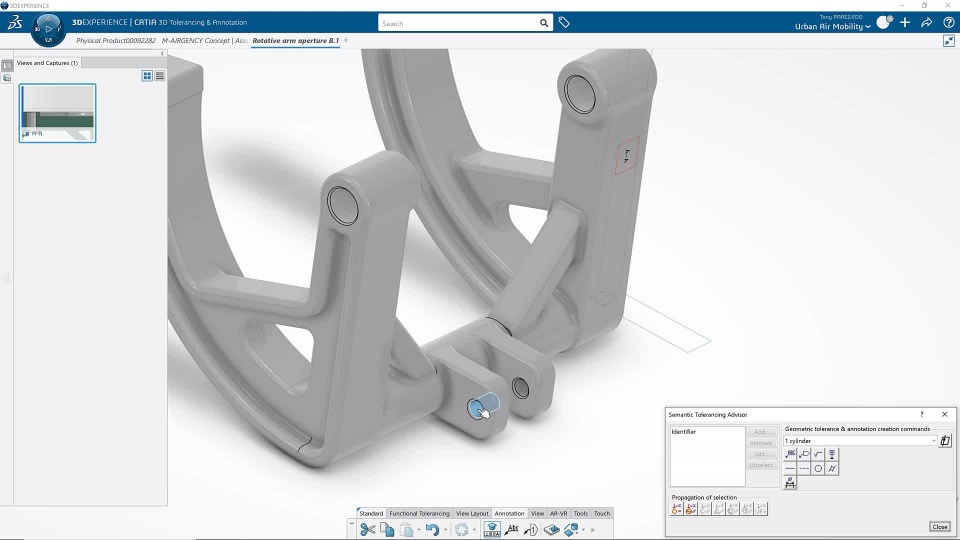Image resolution: width=960 pixels, height=540 pixels.
Task: Open the tree panel icon on left edge
Action: [x=7, y=66]
